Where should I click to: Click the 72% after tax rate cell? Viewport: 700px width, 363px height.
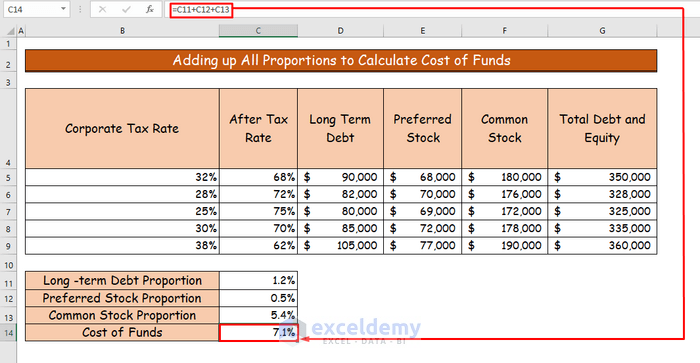(258, 194)
